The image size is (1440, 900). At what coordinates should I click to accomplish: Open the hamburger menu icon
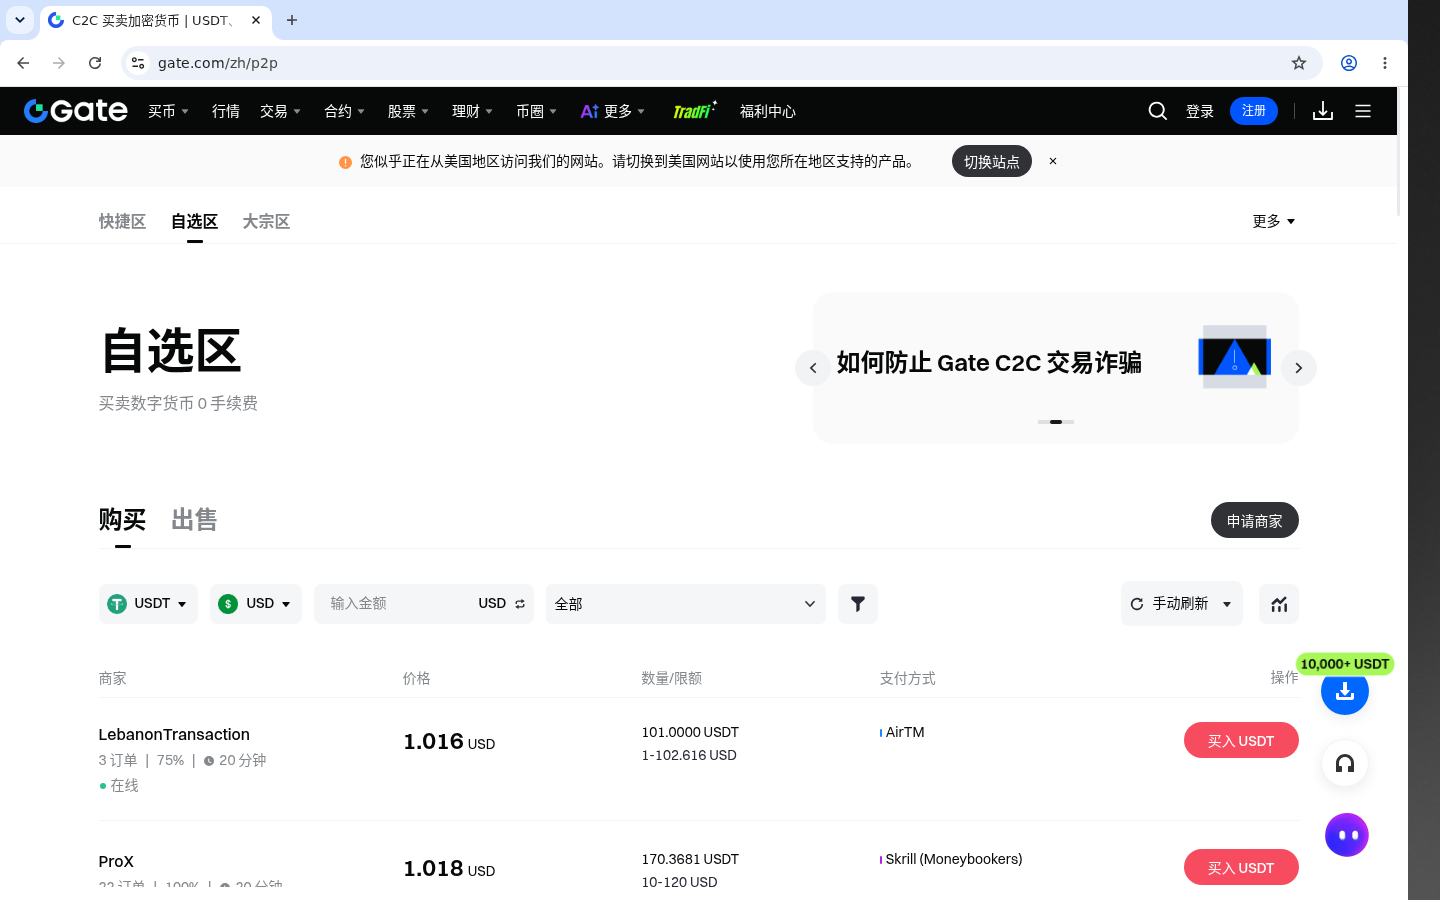tap(1363, 111)
